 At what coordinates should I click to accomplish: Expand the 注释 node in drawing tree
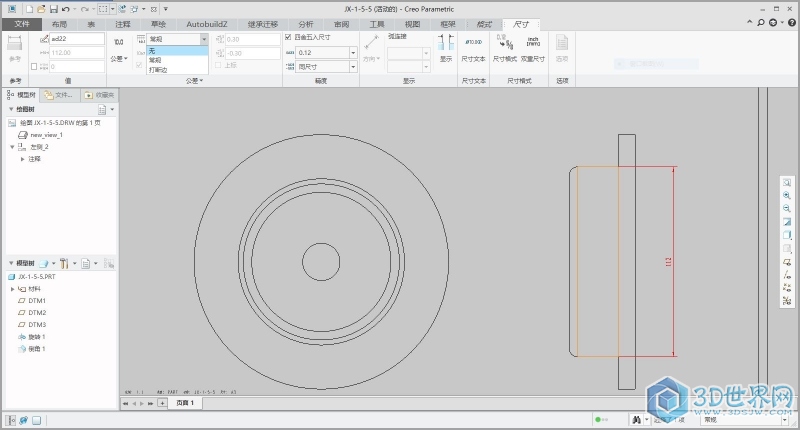click(x=22, y=159)
